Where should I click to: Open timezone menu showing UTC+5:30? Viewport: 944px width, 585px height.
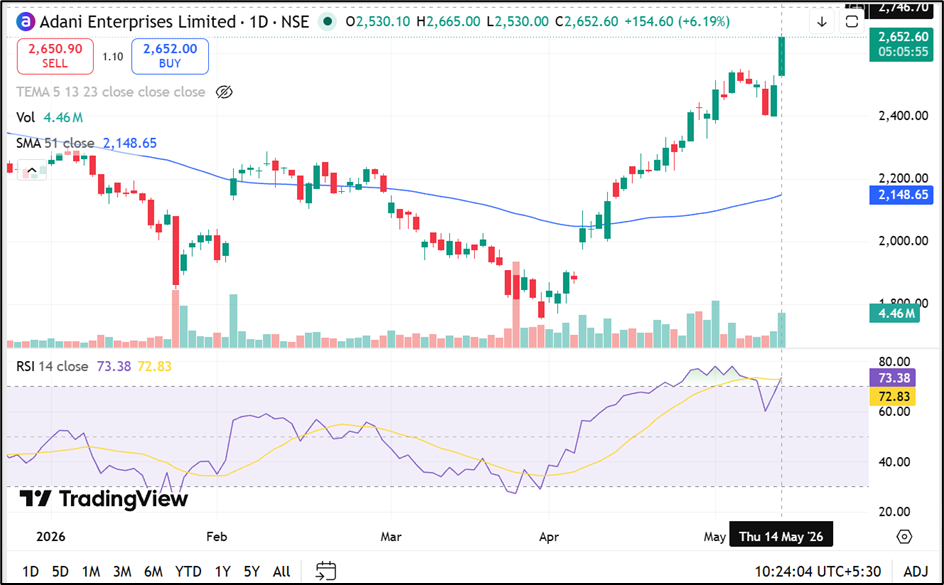818,571
